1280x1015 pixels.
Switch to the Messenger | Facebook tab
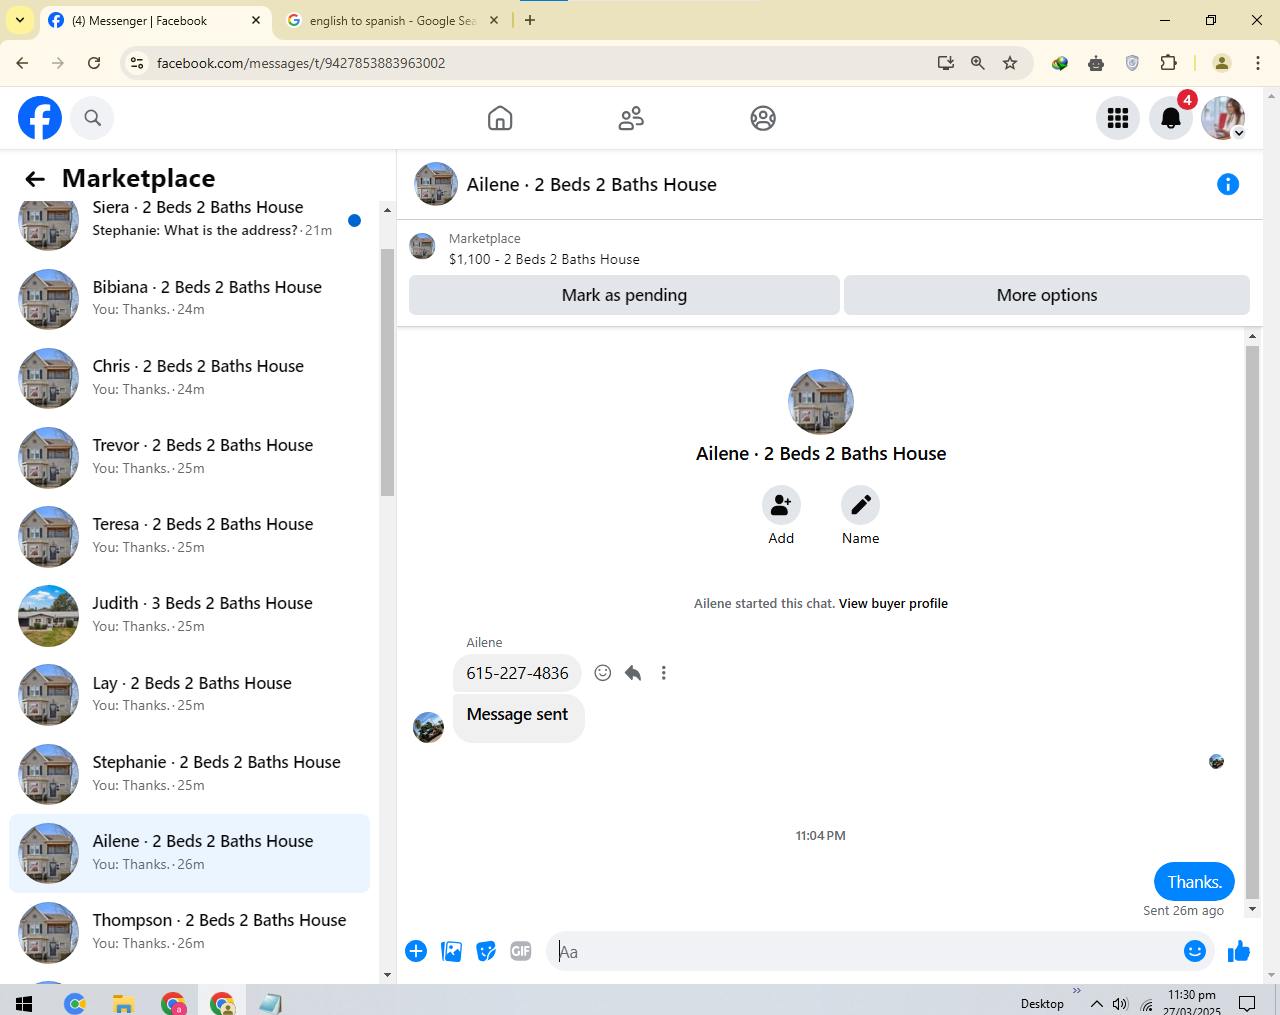click(154, 20)
